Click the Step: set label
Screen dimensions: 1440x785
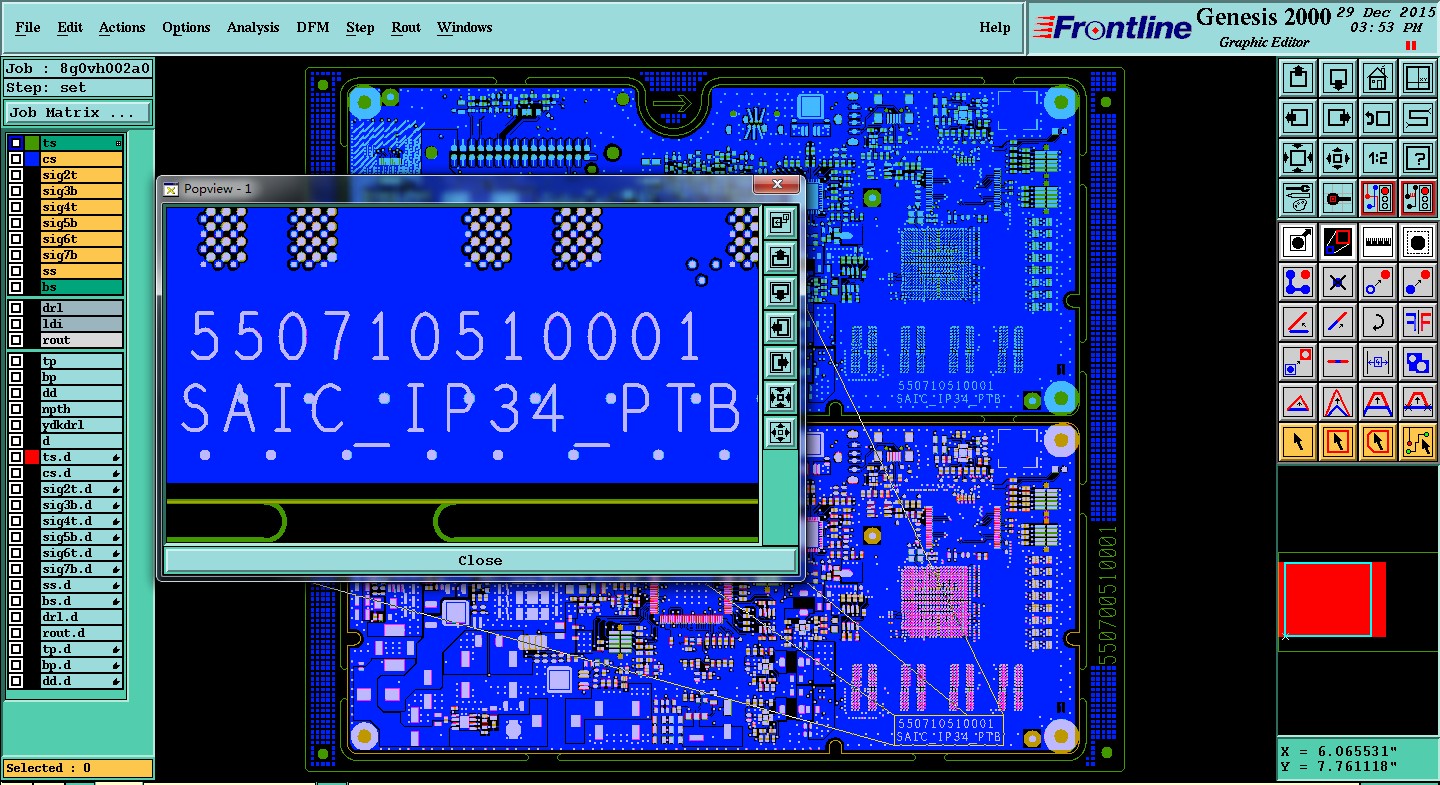pos(78,87)
